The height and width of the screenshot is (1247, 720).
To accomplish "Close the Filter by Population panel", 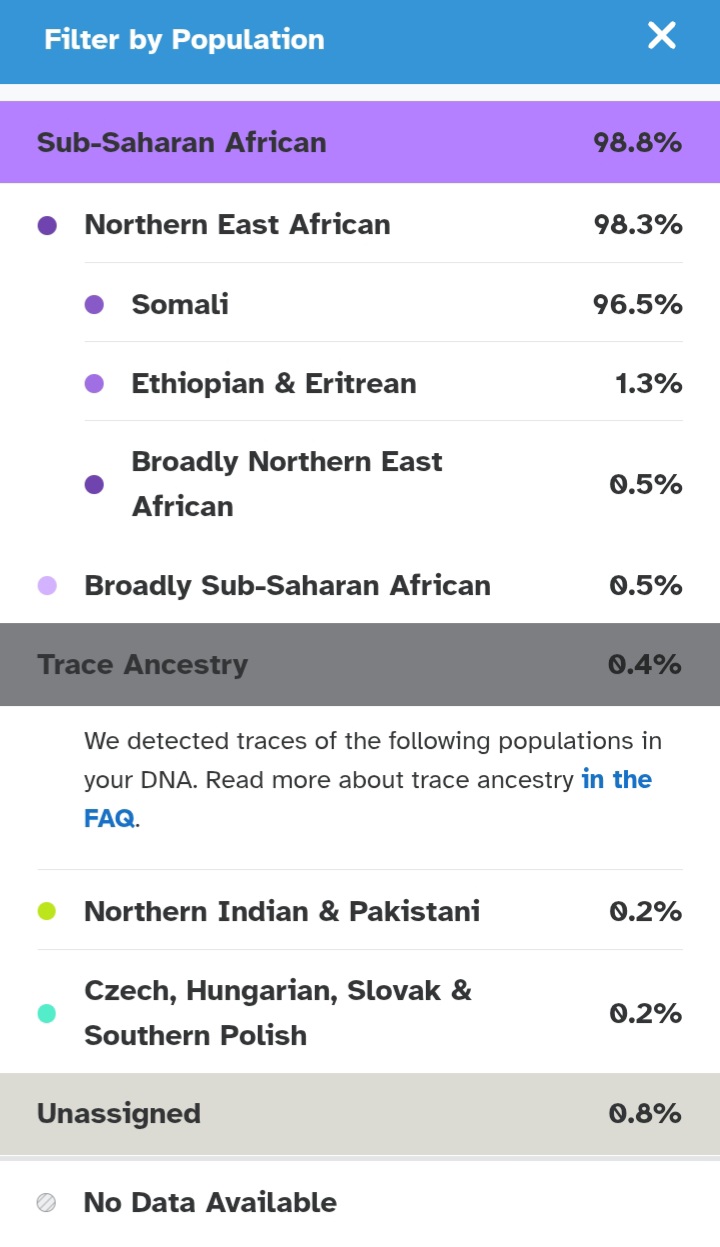I will click(662, 37).
